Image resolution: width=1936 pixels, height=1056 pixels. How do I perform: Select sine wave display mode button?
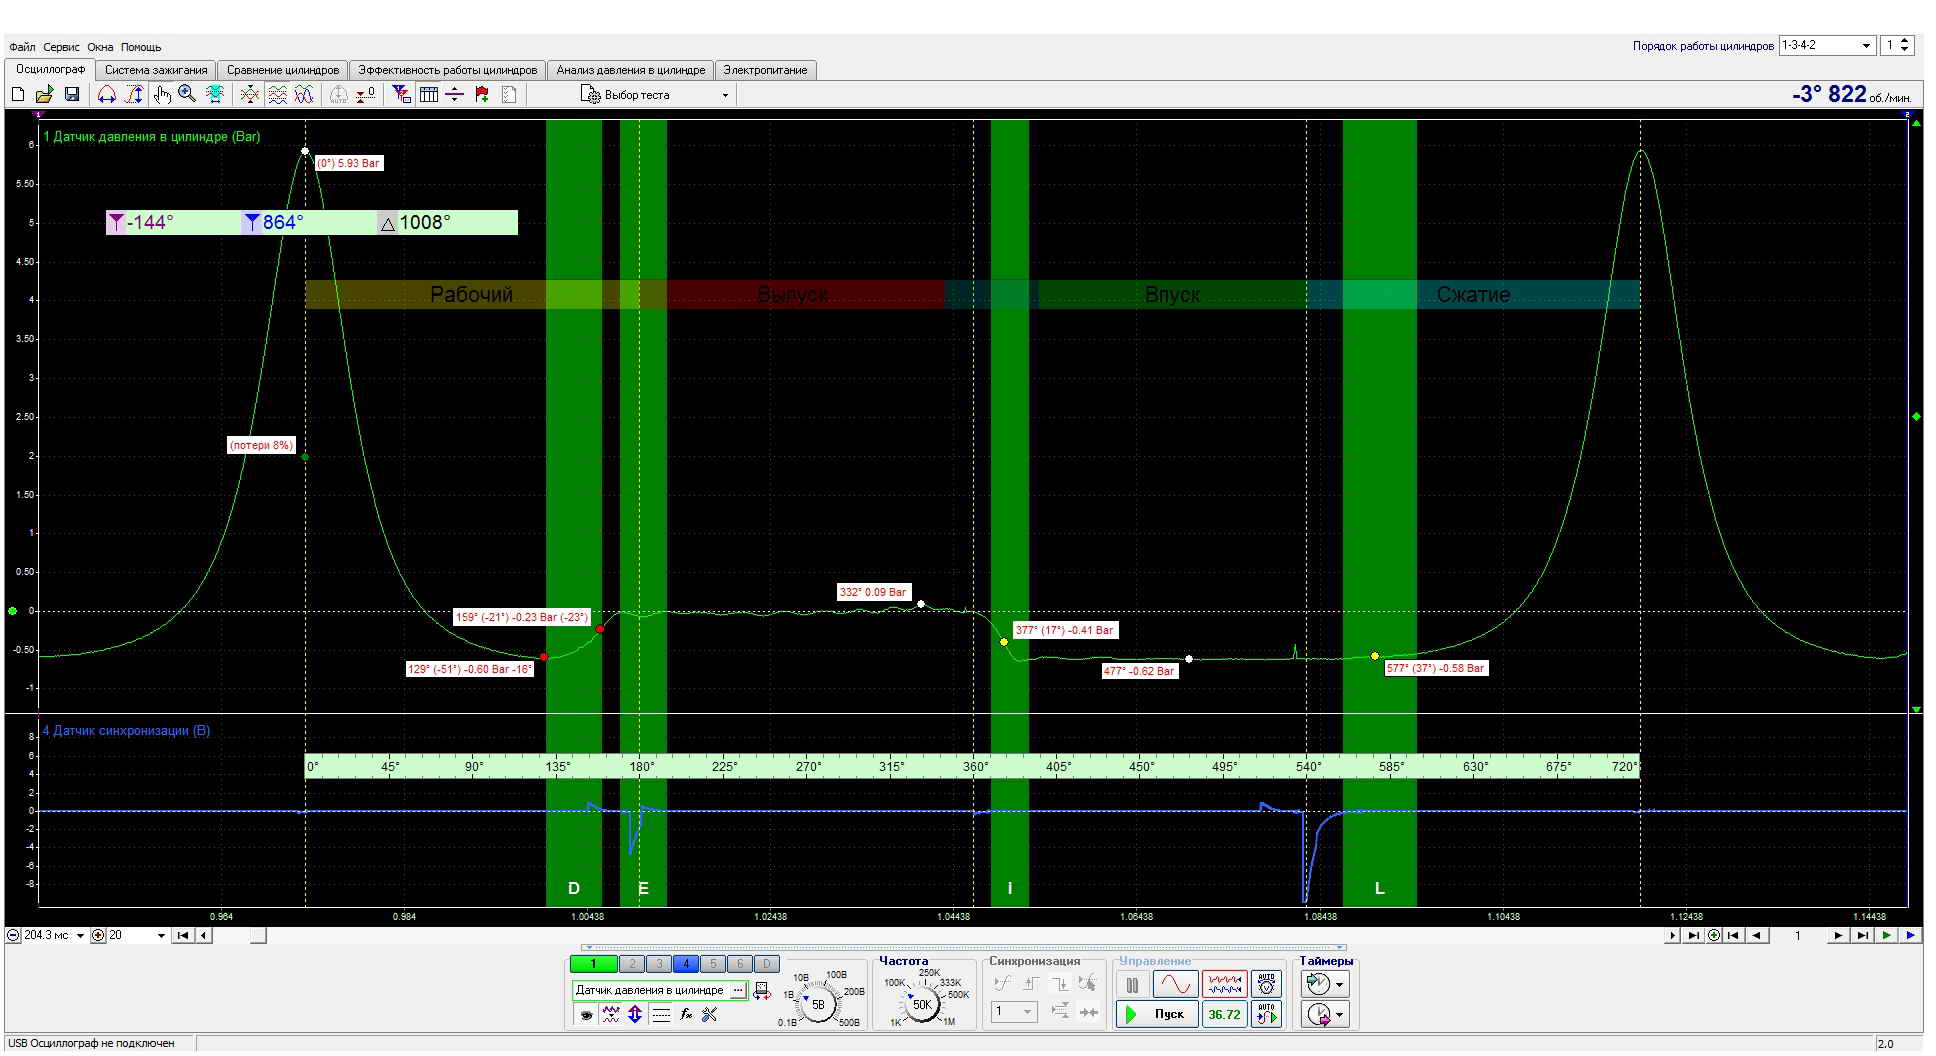[1175, 985]
